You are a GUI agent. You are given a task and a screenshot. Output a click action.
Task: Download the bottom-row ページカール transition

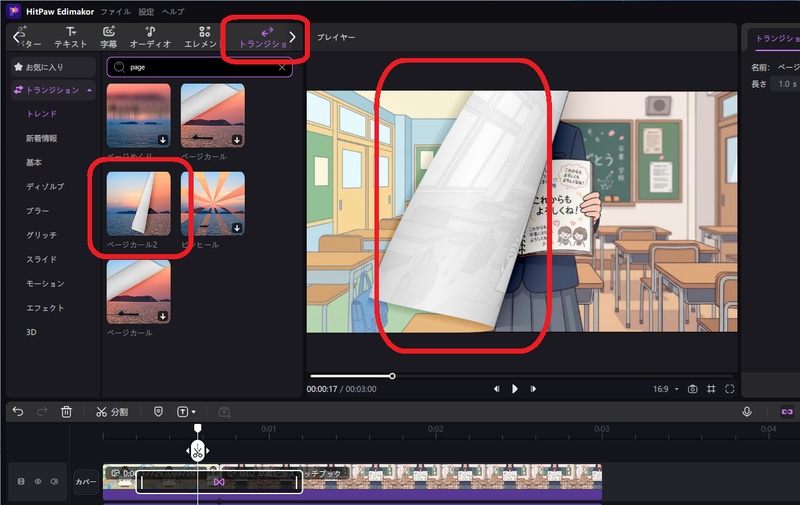tap(163, 316)
